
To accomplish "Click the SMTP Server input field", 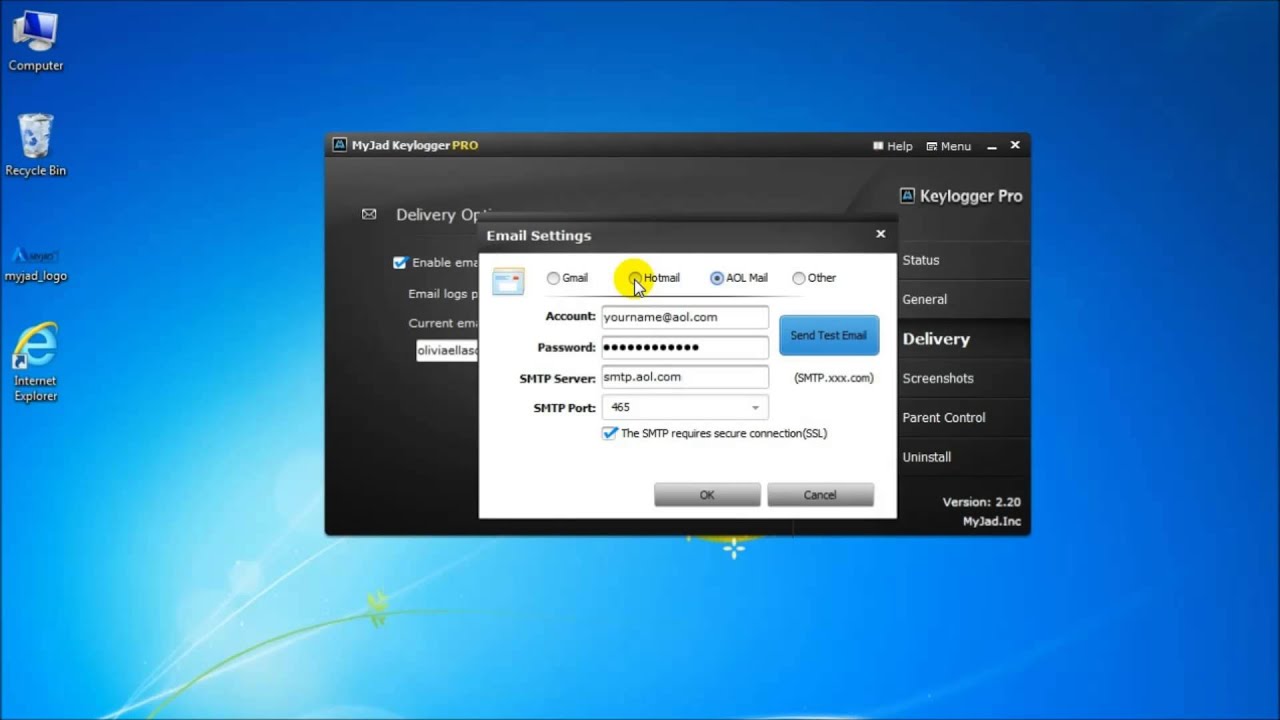I will 685,377.
